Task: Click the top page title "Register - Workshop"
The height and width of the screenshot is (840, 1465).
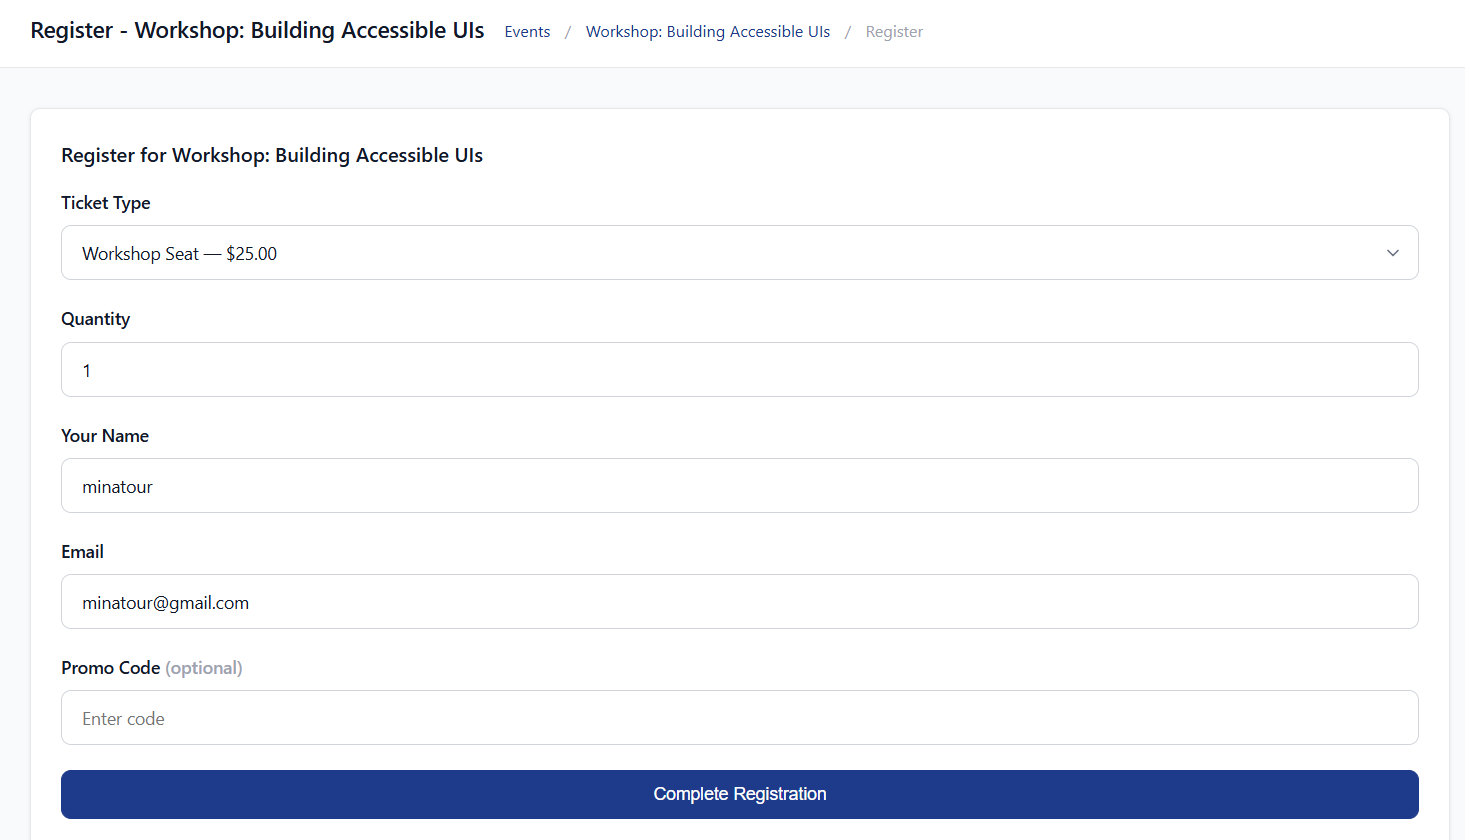Action: pos(257,31)
